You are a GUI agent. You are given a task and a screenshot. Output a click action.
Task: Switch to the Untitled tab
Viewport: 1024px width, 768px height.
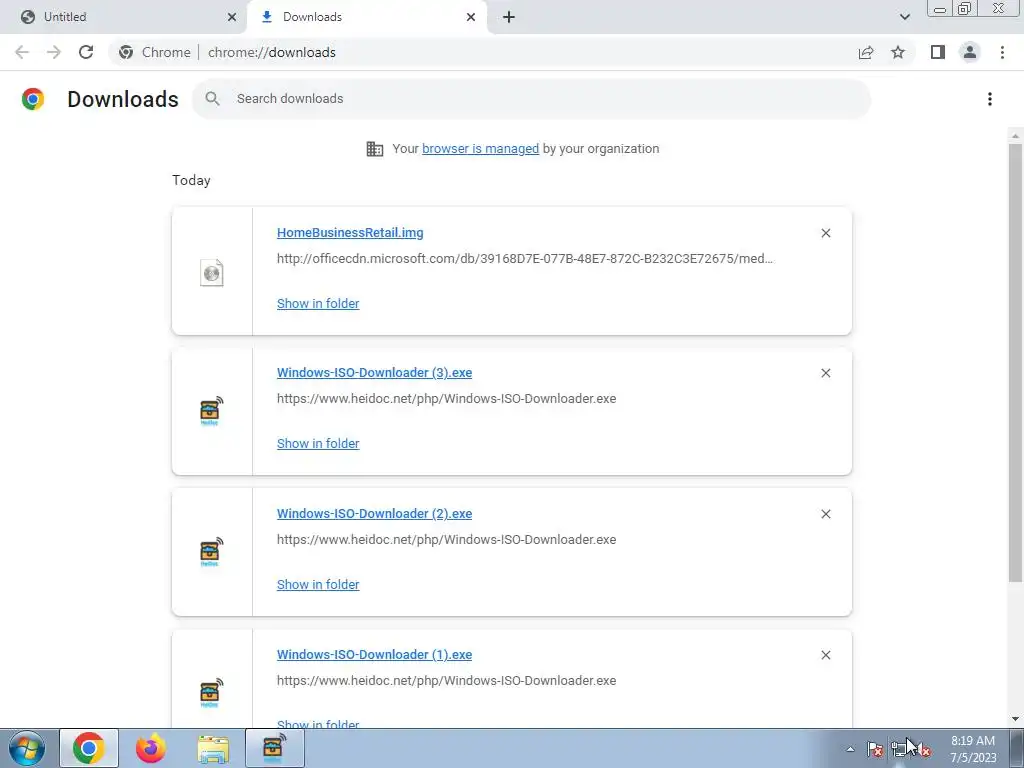[124, 17]
